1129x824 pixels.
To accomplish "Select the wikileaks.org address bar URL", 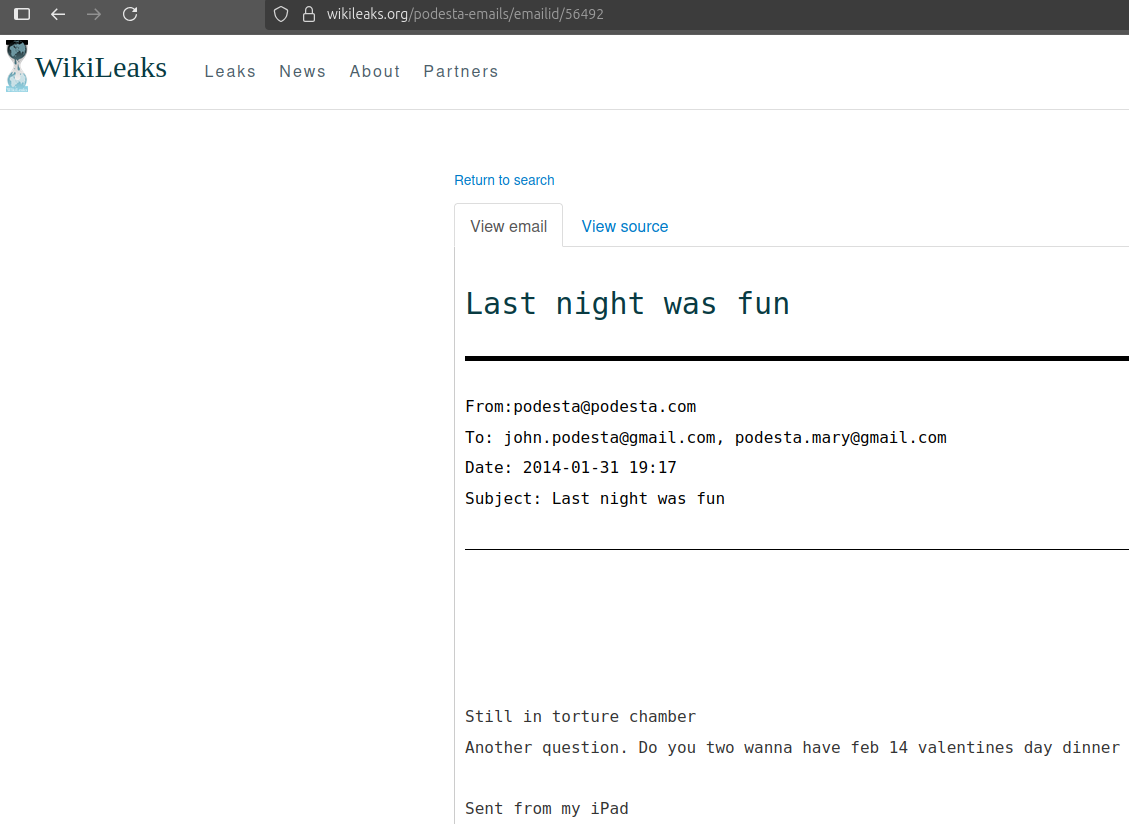I will [465, 14].
